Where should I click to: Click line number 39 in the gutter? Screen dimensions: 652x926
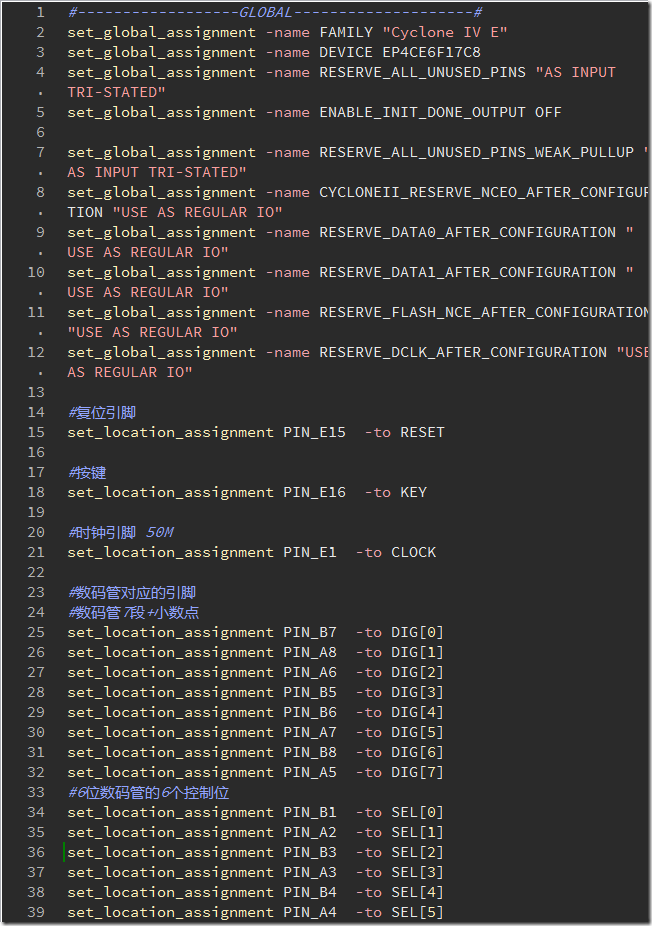[36, 913]
